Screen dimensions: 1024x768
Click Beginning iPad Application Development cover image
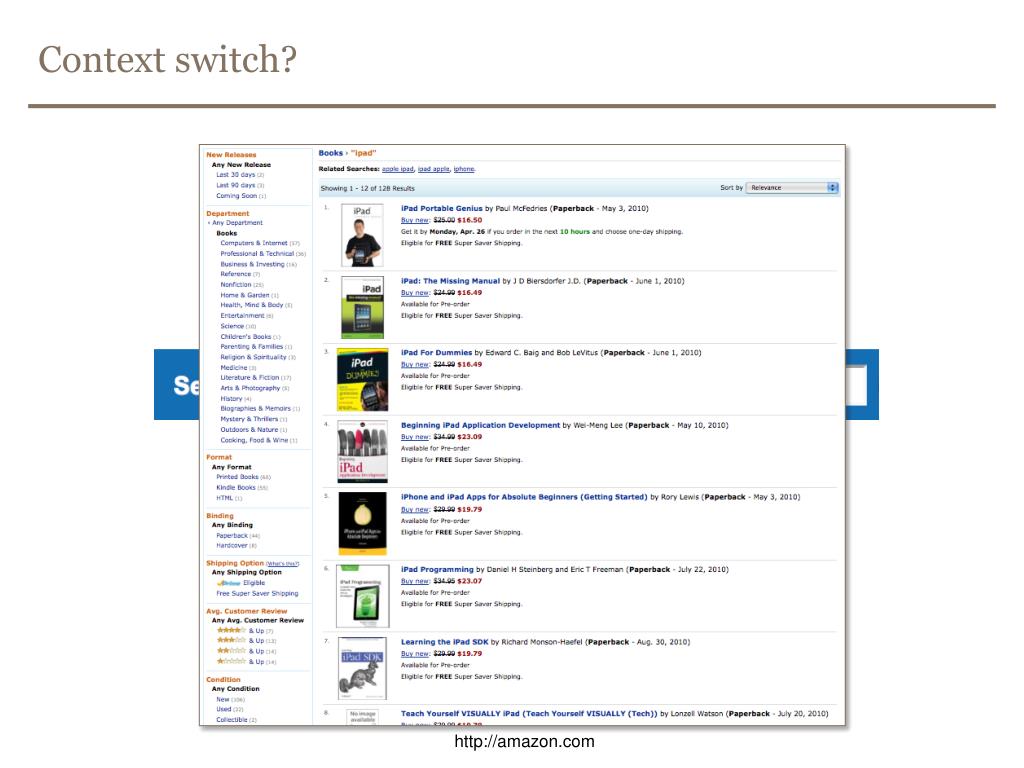(x=362, y=451)
